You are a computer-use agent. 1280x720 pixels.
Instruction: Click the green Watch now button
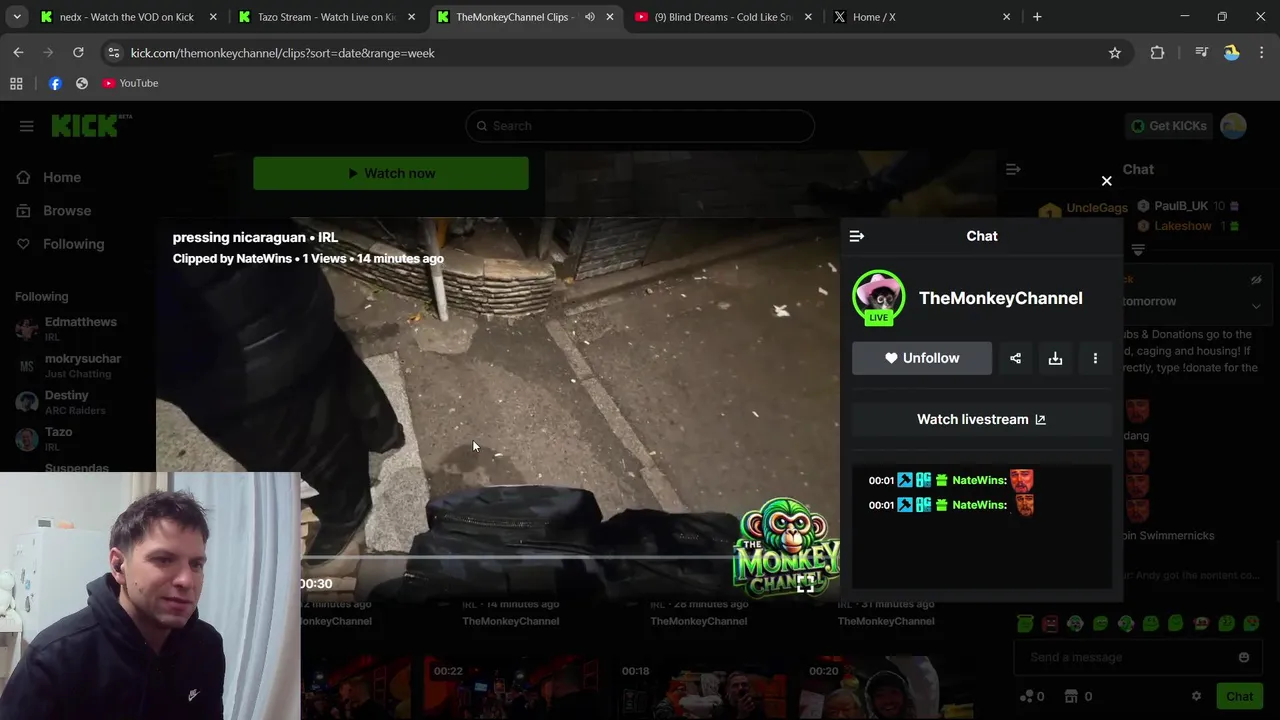click(391, 173)
